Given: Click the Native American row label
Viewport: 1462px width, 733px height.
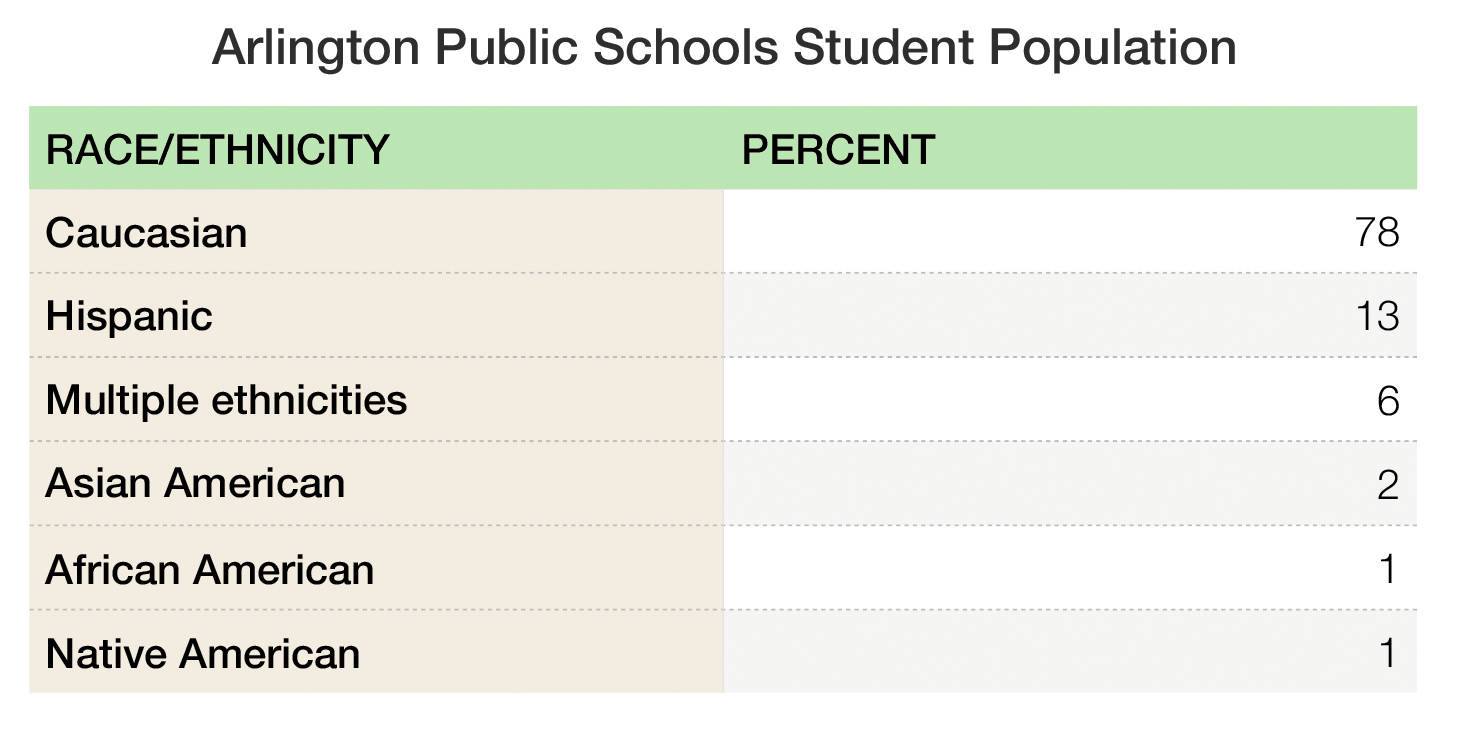Looking at the screenshot, I should [x=203, y=654].
